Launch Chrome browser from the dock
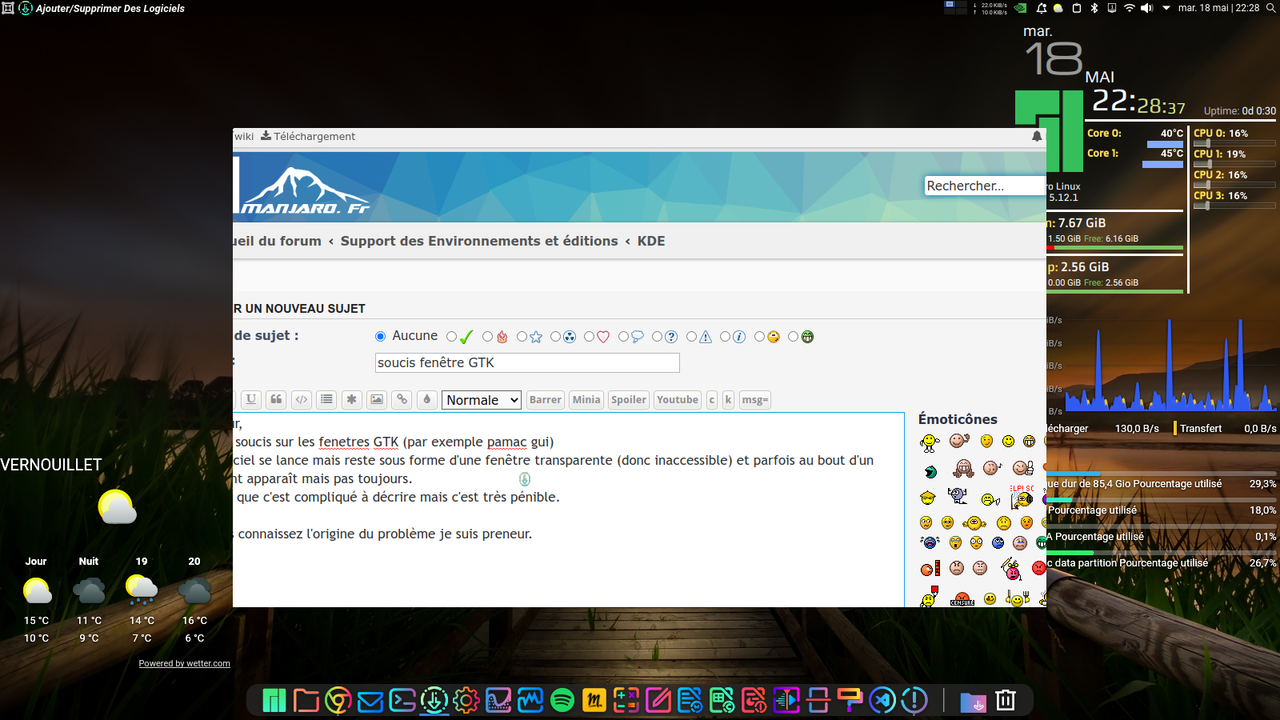The height and width of the screenshot is (720, 1280). pos(338,700)
